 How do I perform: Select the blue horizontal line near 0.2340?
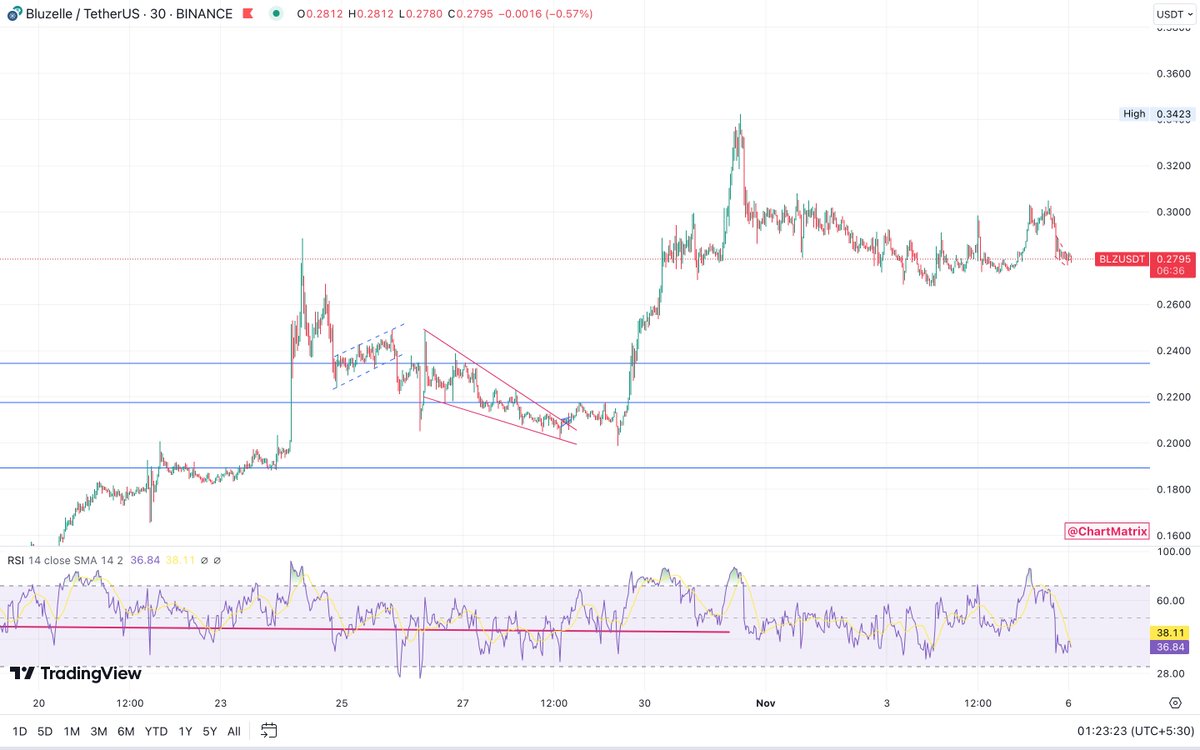(575, 363)
